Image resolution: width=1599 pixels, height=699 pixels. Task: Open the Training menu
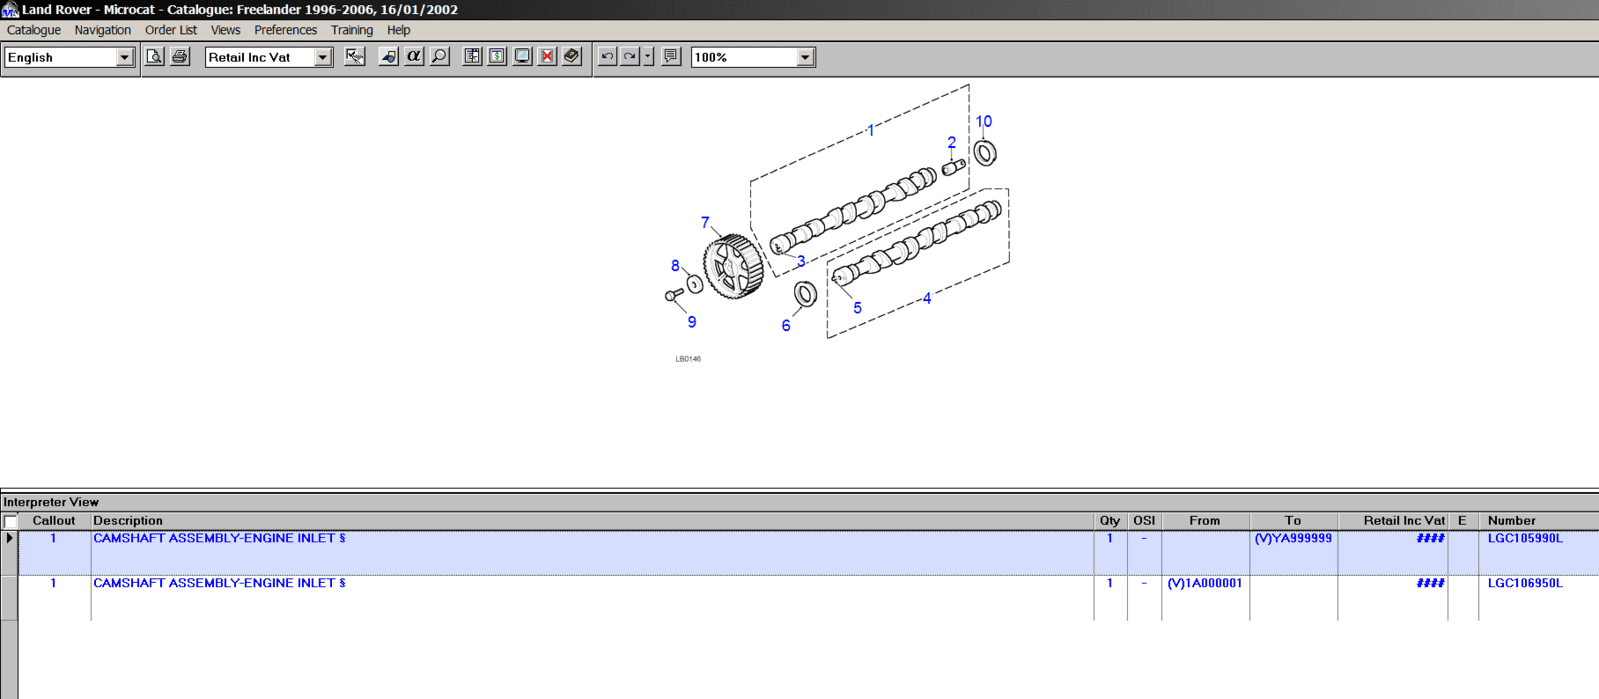point(352,30)
